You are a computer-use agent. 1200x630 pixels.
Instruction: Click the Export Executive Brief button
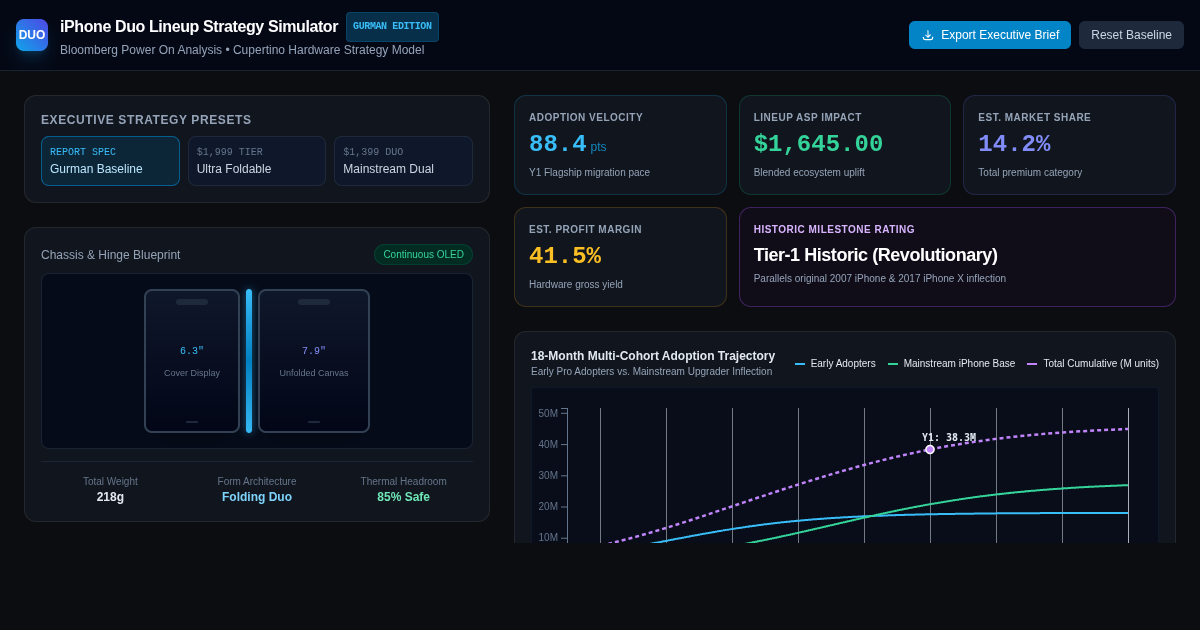click(x=990, y=35)
